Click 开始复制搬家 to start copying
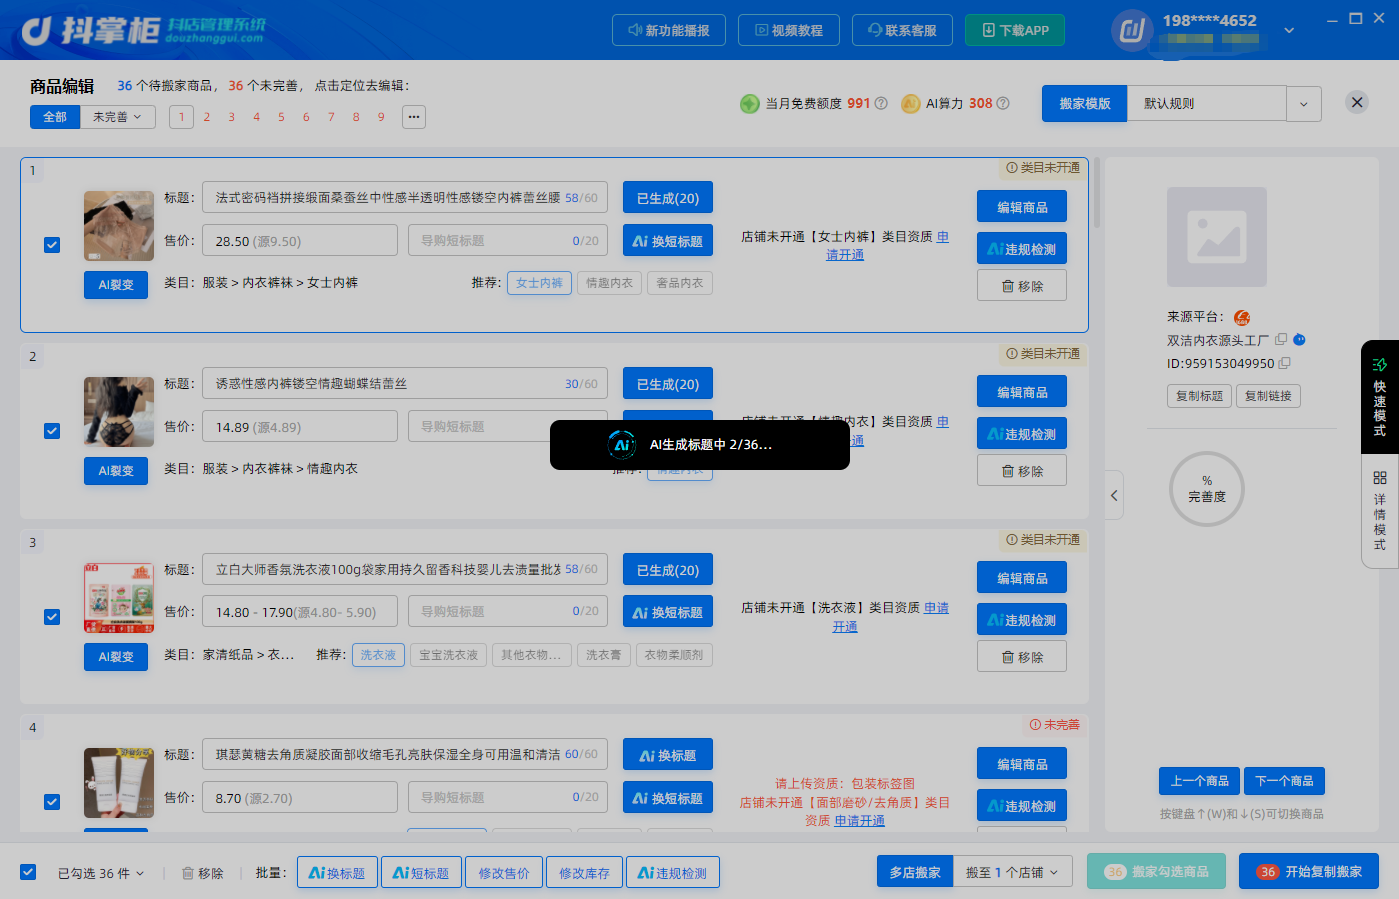 click(x=1309, y=872)
